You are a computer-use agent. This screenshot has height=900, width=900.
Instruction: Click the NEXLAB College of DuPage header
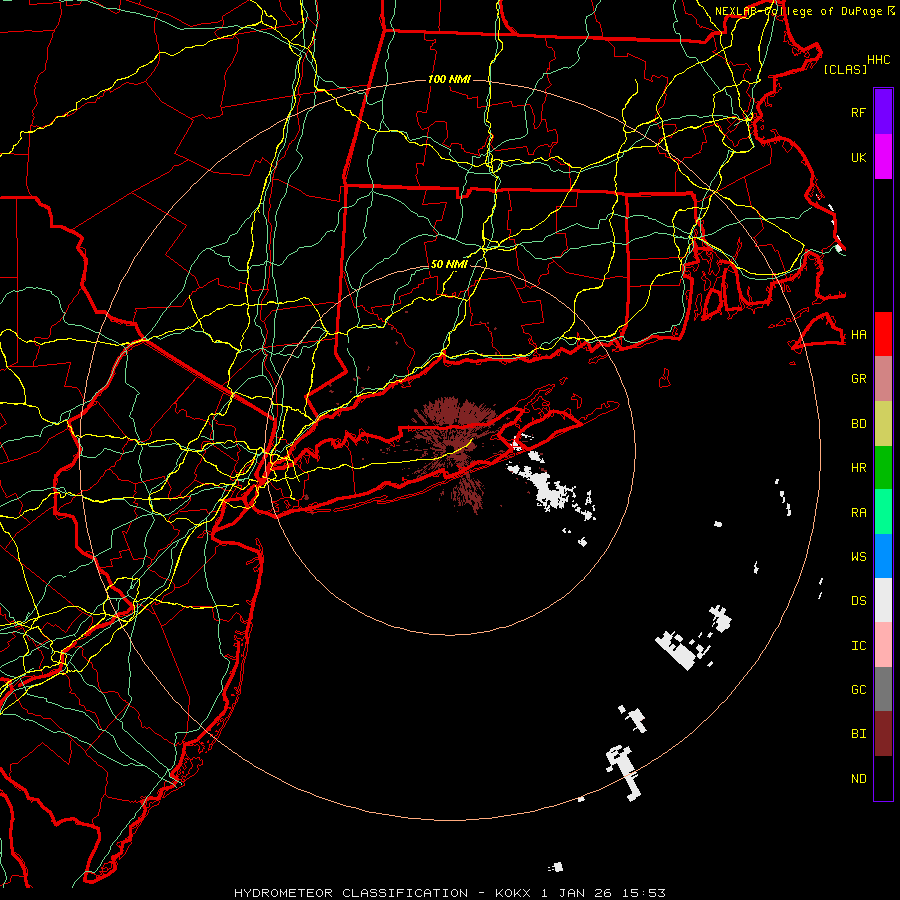(x=805, y=11)
